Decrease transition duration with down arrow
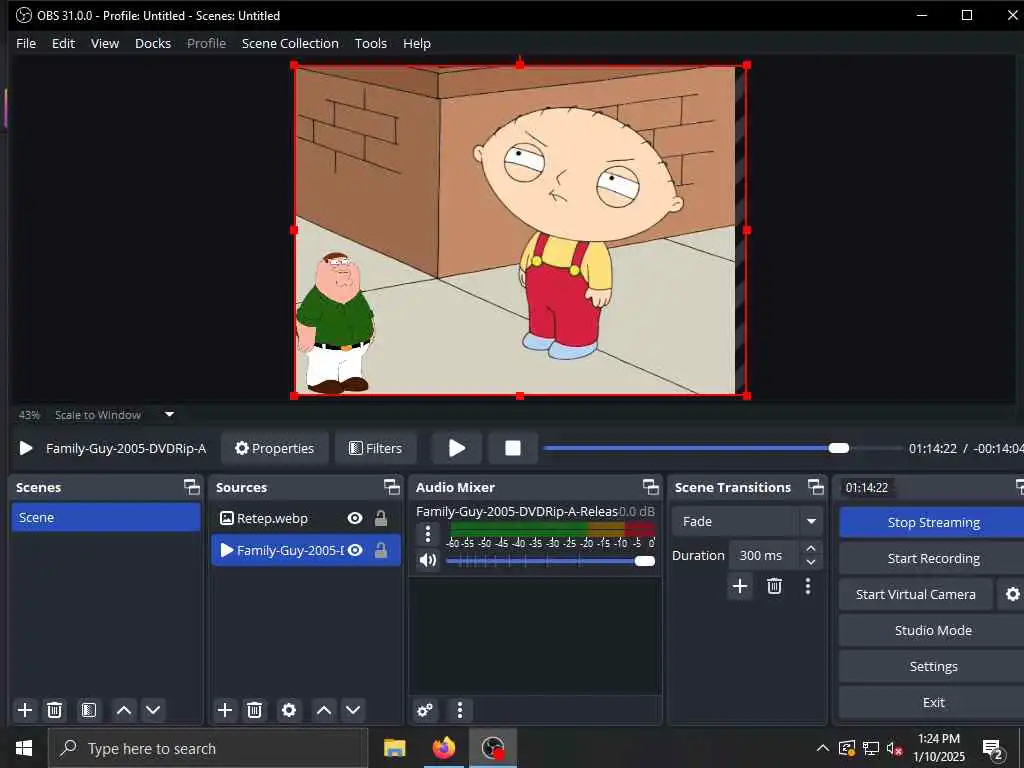Image resolution: width=1024 pixels, height=768 pixels. click(810, 562)
